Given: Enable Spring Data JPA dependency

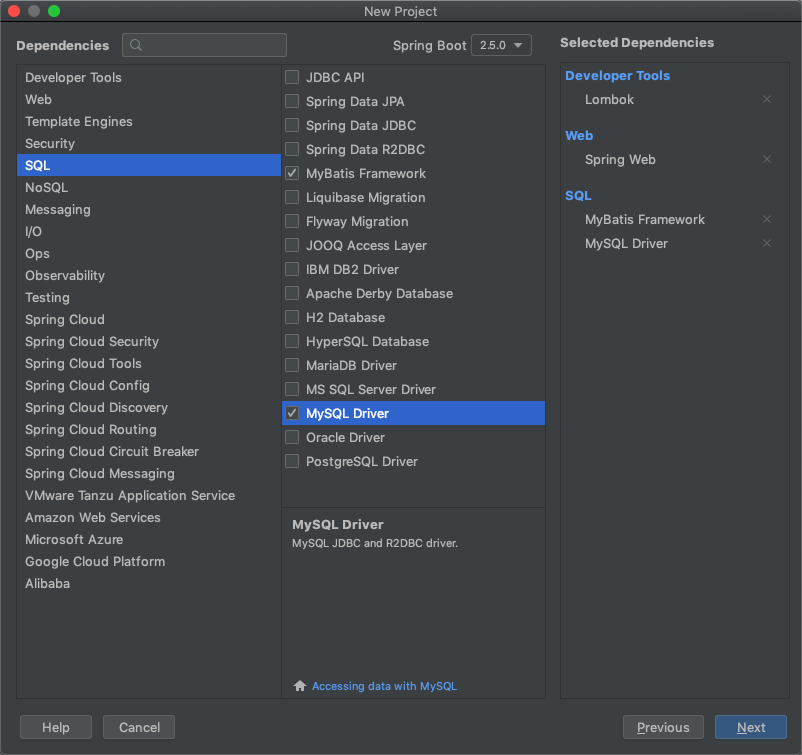Looking at the screenshot, I should (292, 101).
